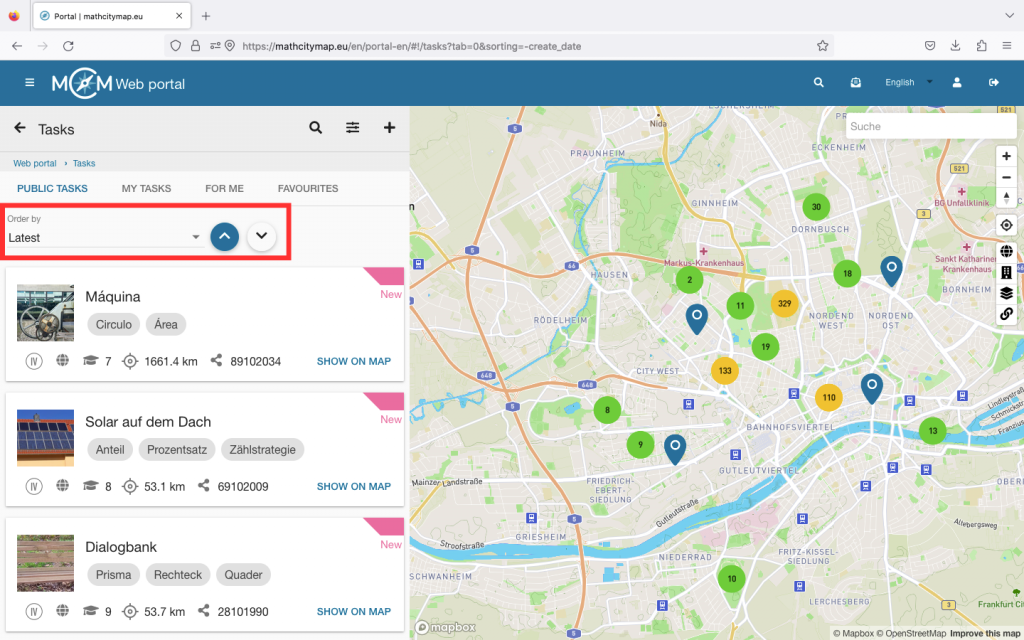Click the map's locate-me crosshair button

click(1006, 225)
